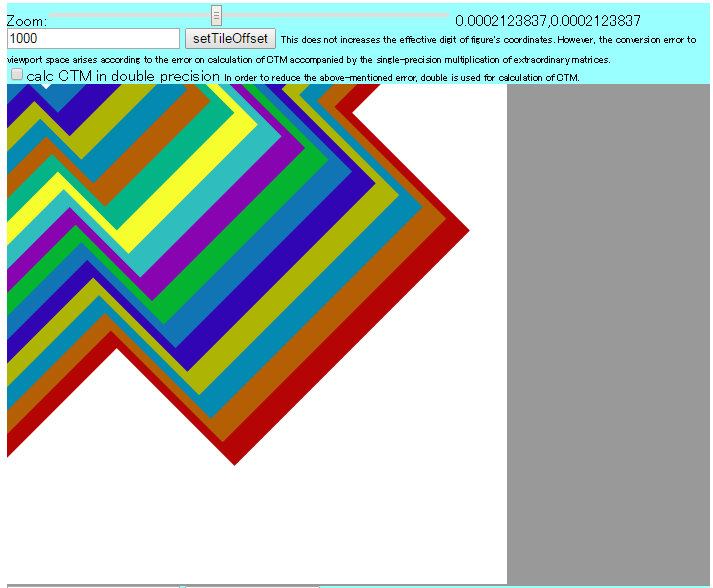This screenshot has height=588, width=713.
Task: Focus the tile offset field containing 1000
Action: point(93,39)
